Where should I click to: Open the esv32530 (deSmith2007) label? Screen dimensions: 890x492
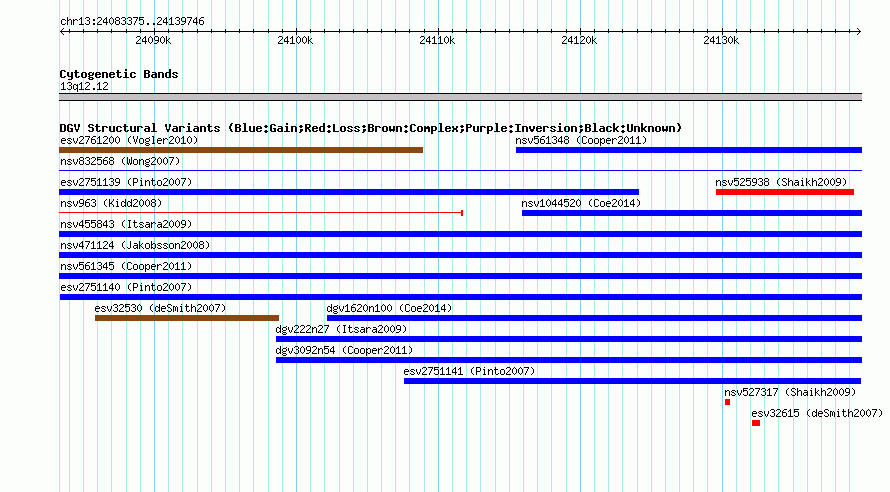160,308
